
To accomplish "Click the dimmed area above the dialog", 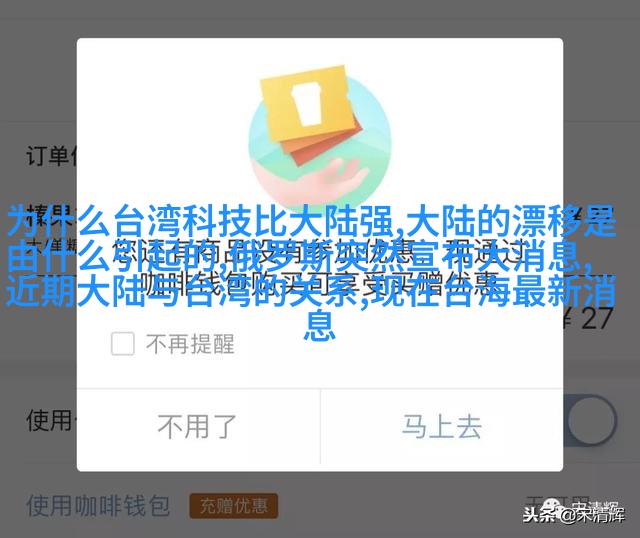I will click(320, 18).
